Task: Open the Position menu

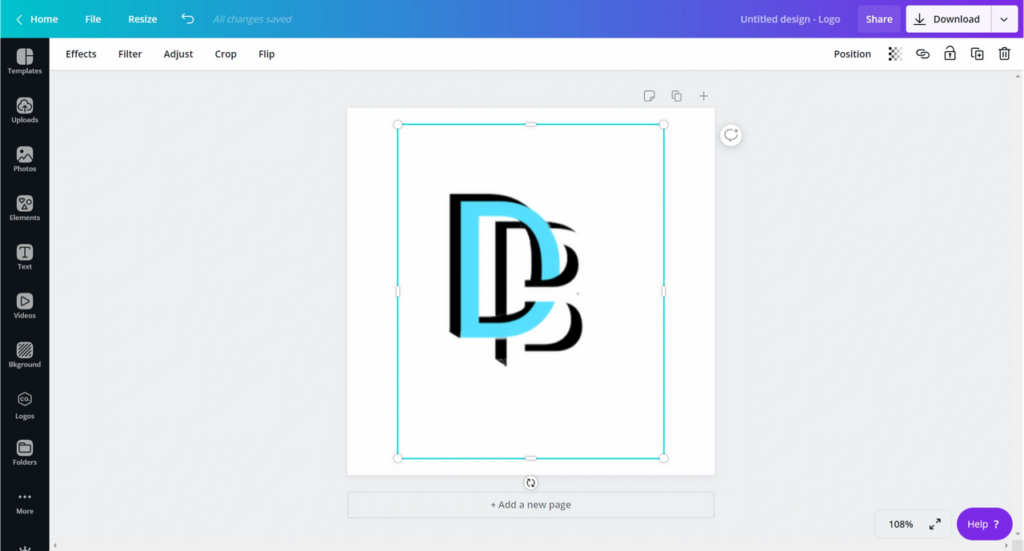Action: click(x=852, y=54)
